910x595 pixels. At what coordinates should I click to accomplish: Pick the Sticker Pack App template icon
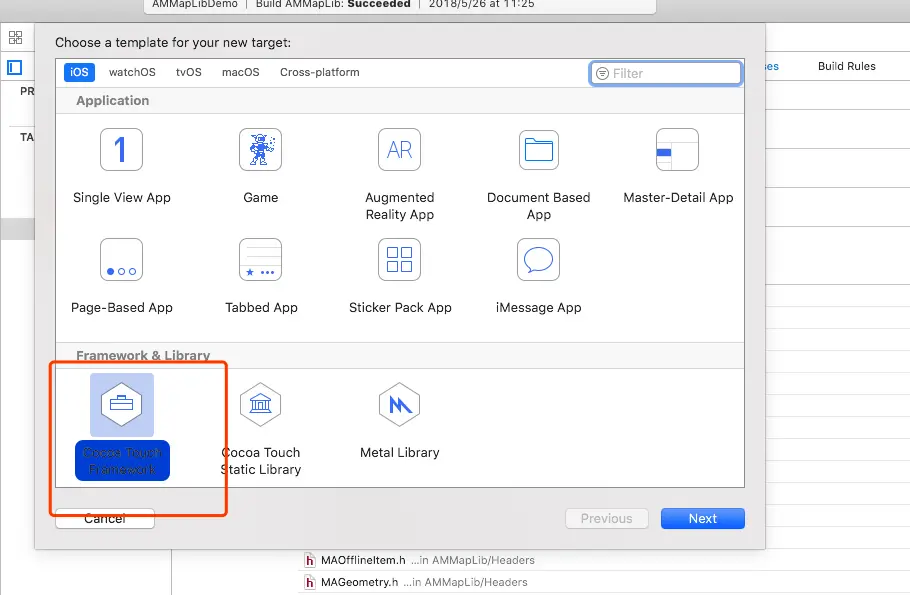[x=399, y=259]
